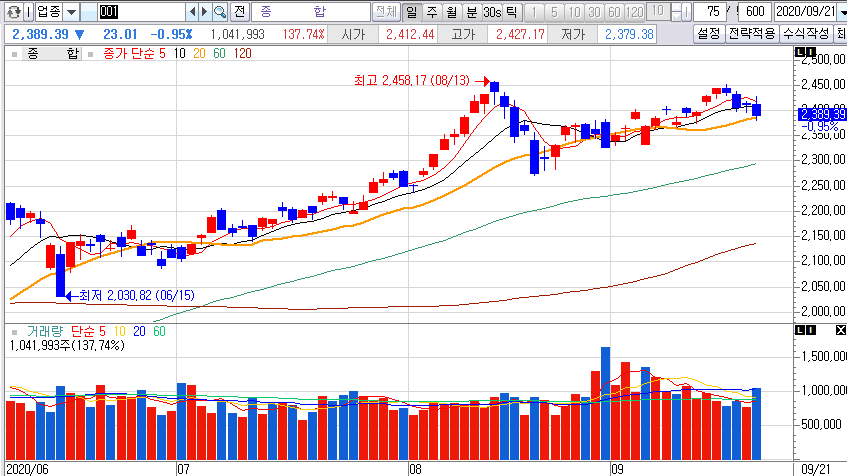Click the date field 2020/09/21
This screenshot has height=476, width=847.
pos(805,11)
